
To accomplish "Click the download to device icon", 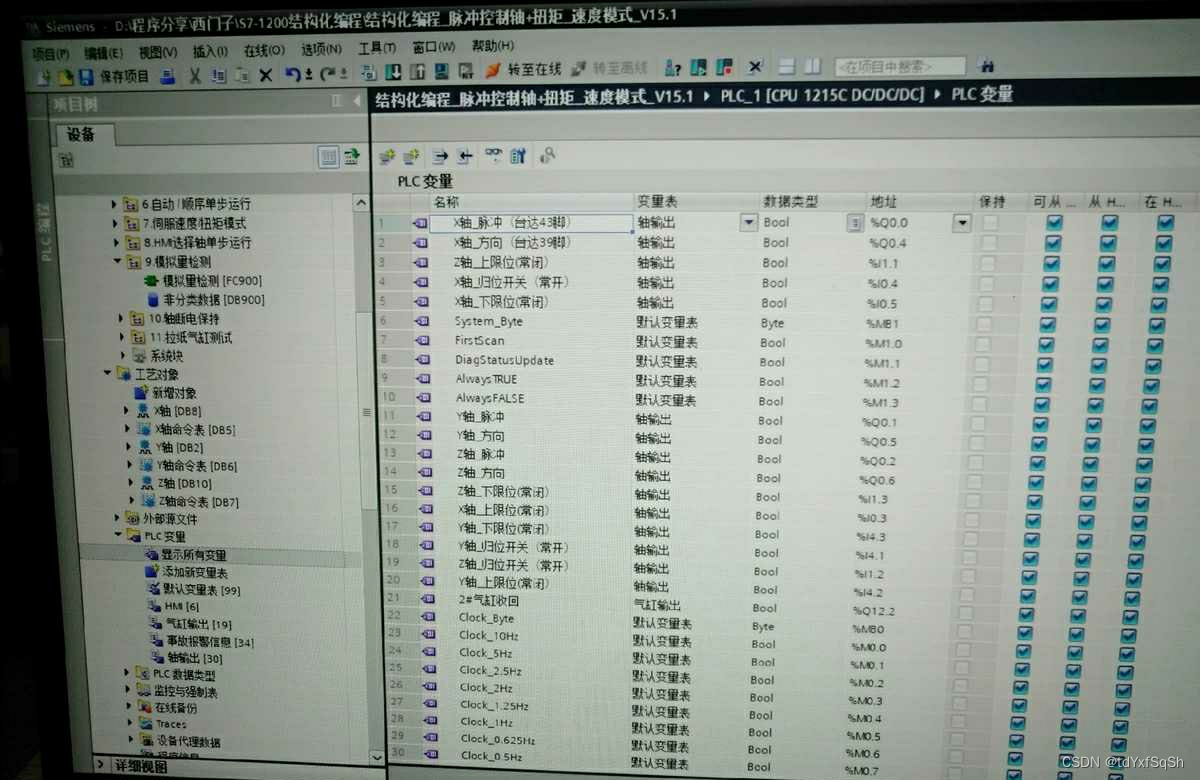I will coord(393,72).
